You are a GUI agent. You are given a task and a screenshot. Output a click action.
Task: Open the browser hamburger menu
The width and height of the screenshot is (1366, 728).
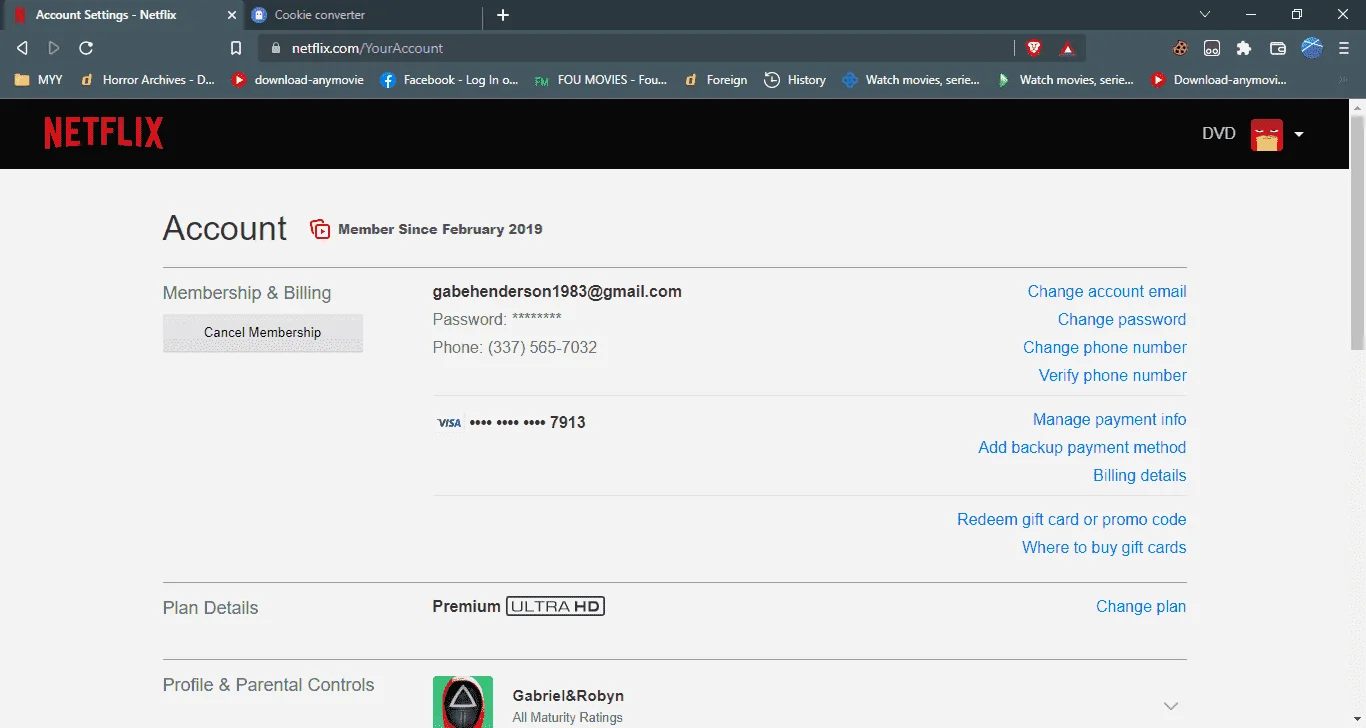tap(1344, 48)
